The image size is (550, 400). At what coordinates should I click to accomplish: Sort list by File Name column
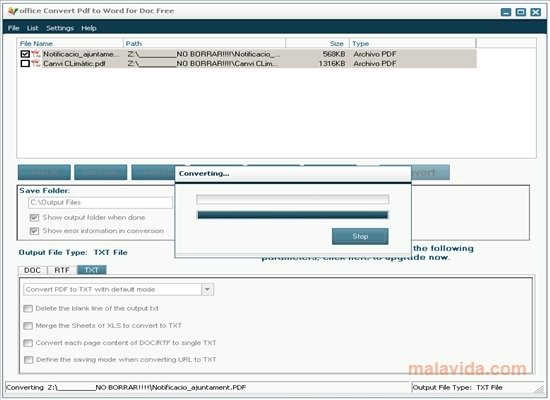tap(70, 44)
